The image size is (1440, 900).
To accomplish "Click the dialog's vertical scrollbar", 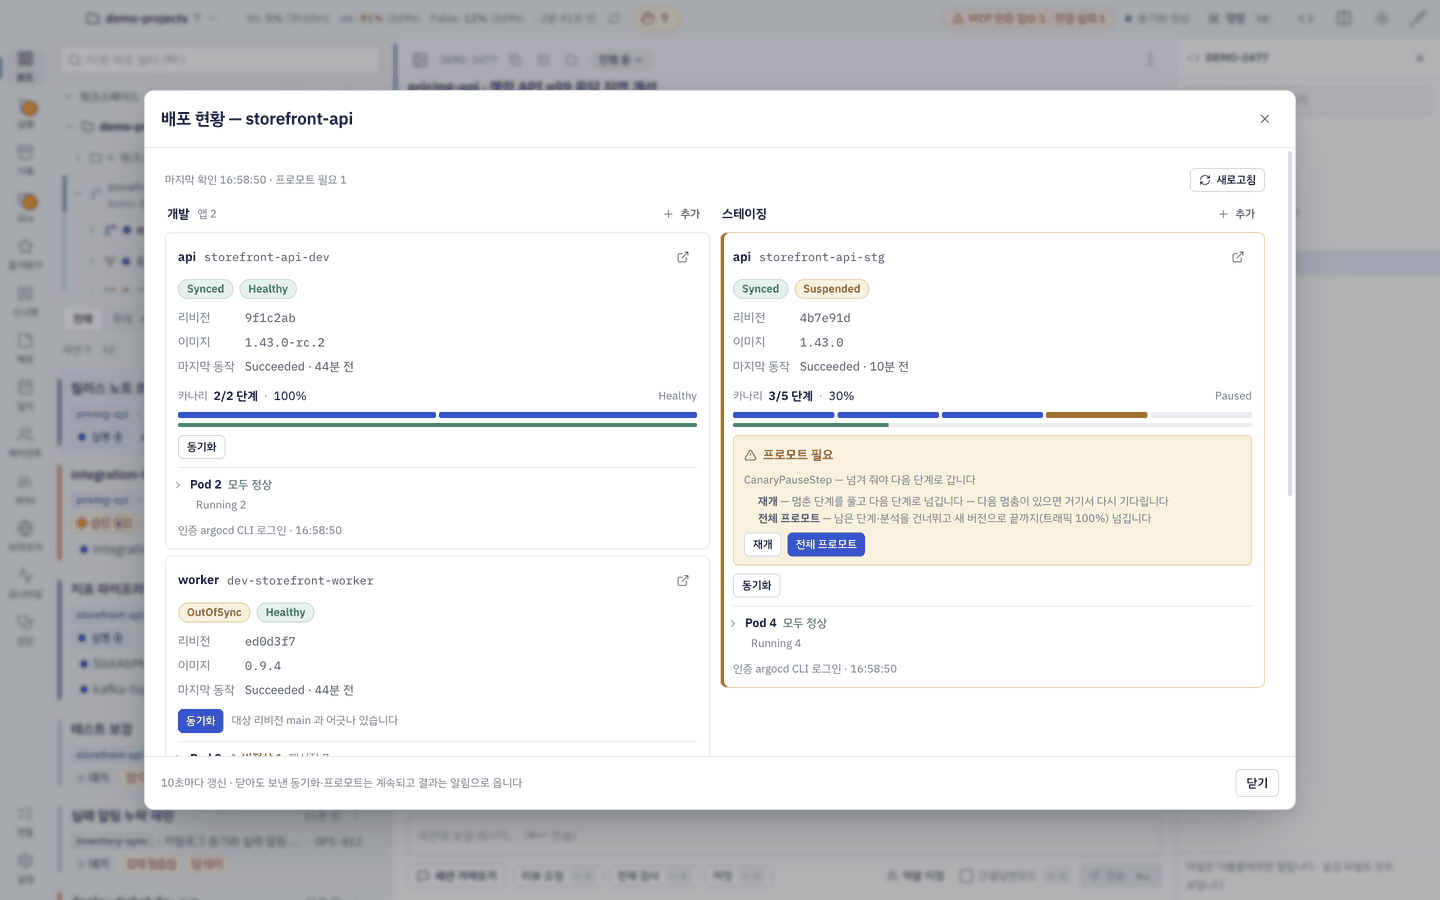I will [x=1290, y=324].
